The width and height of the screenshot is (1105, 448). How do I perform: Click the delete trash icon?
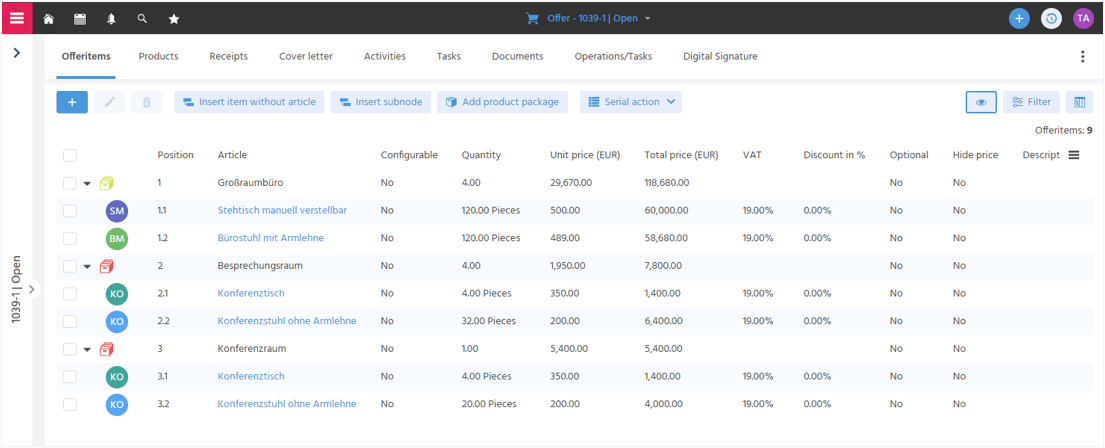coord(147,102)
